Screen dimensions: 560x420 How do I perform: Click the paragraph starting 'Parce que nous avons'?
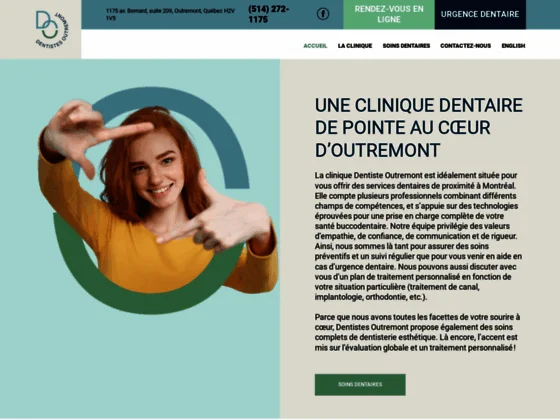pos(417,332)
